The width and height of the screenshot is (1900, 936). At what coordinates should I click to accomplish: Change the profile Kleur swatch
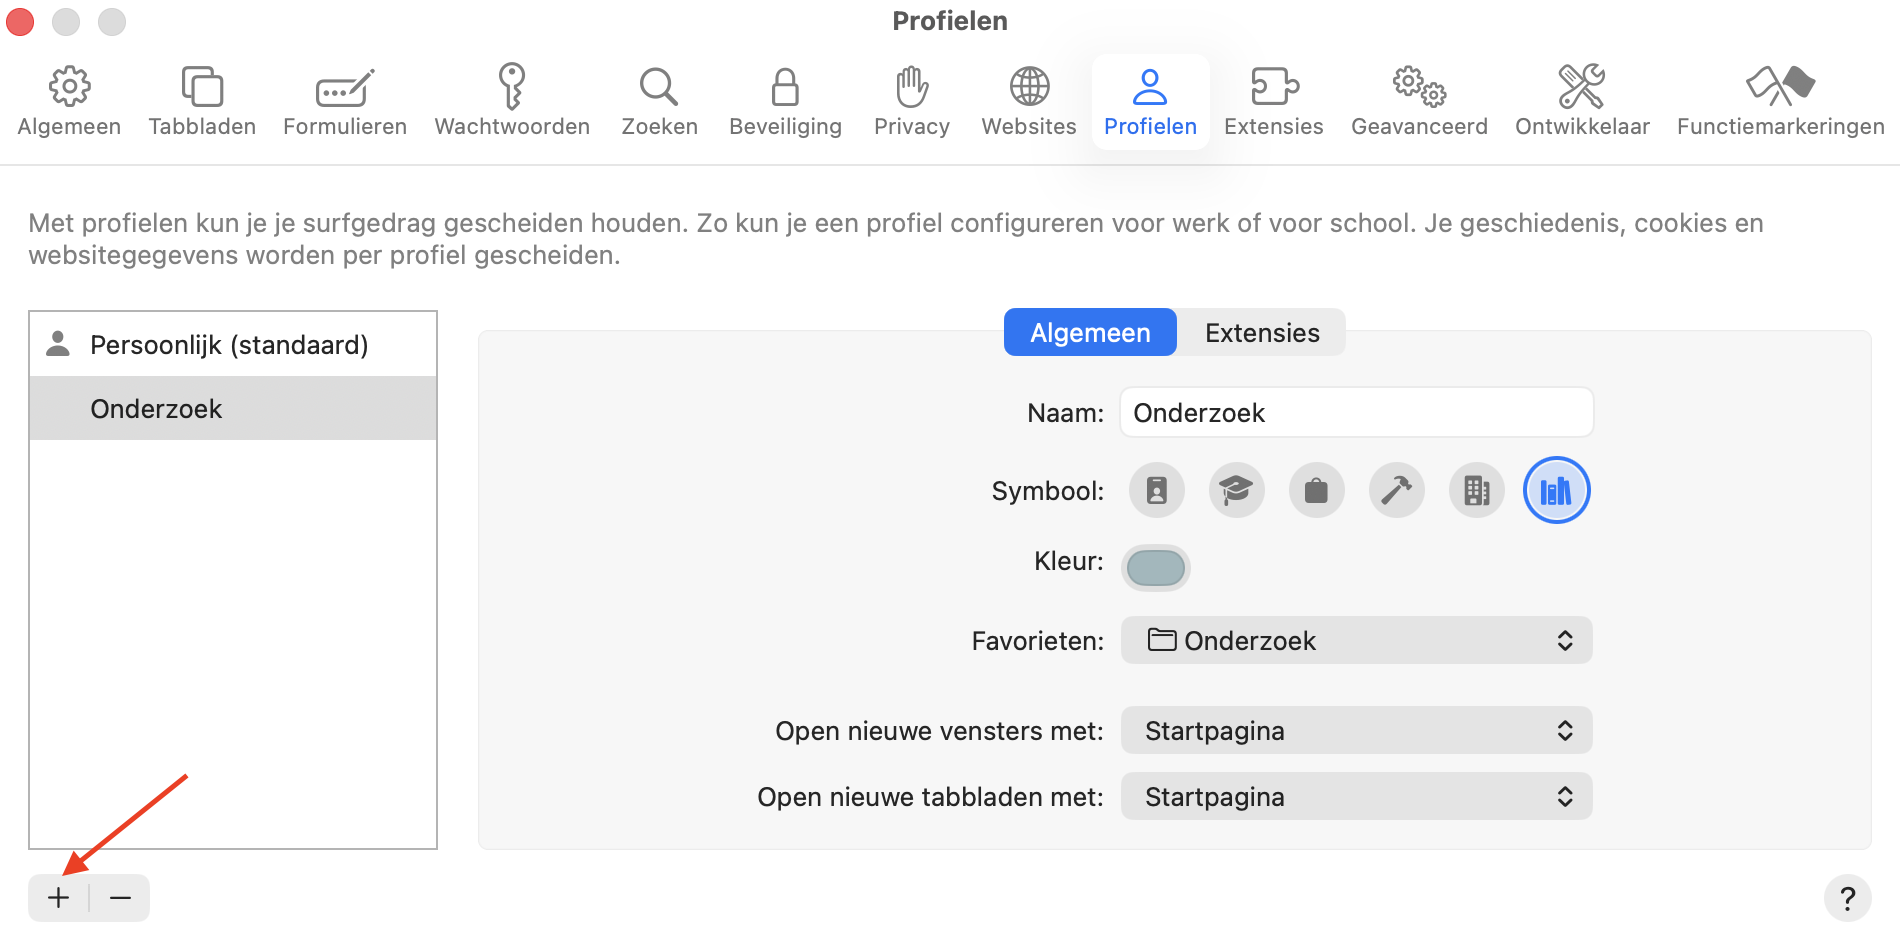1155,567
